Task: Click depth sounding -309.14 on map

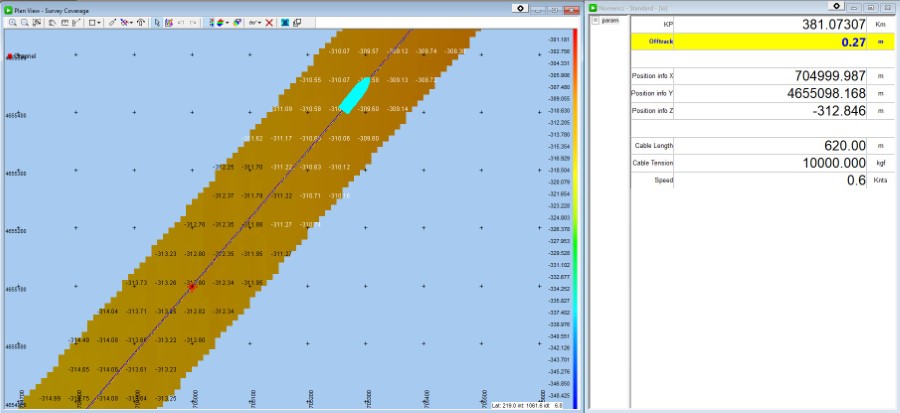Action: coord(397,109)
